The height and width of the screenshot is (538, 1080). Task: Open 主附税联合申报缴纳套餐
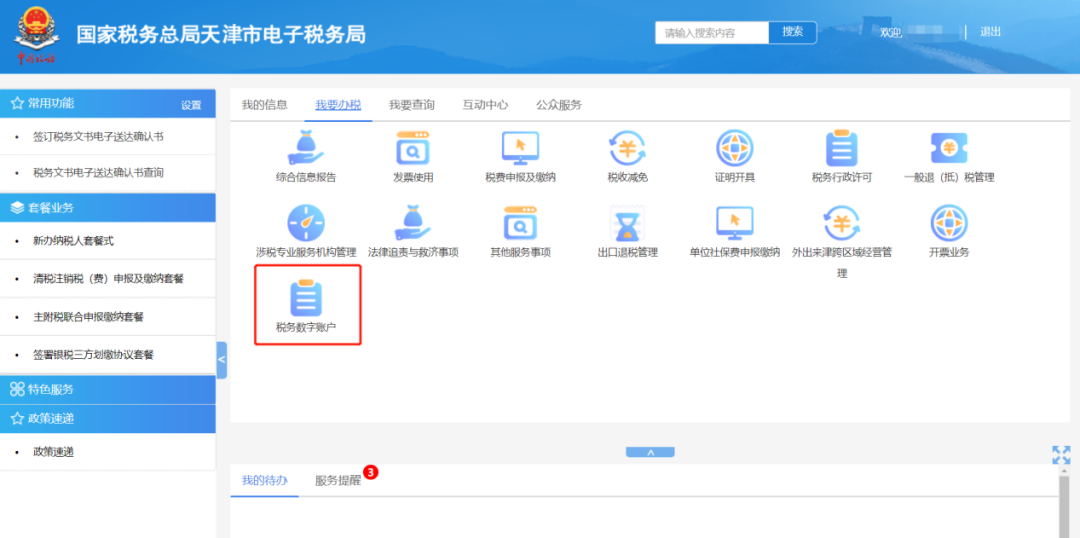tap(89, 317)
